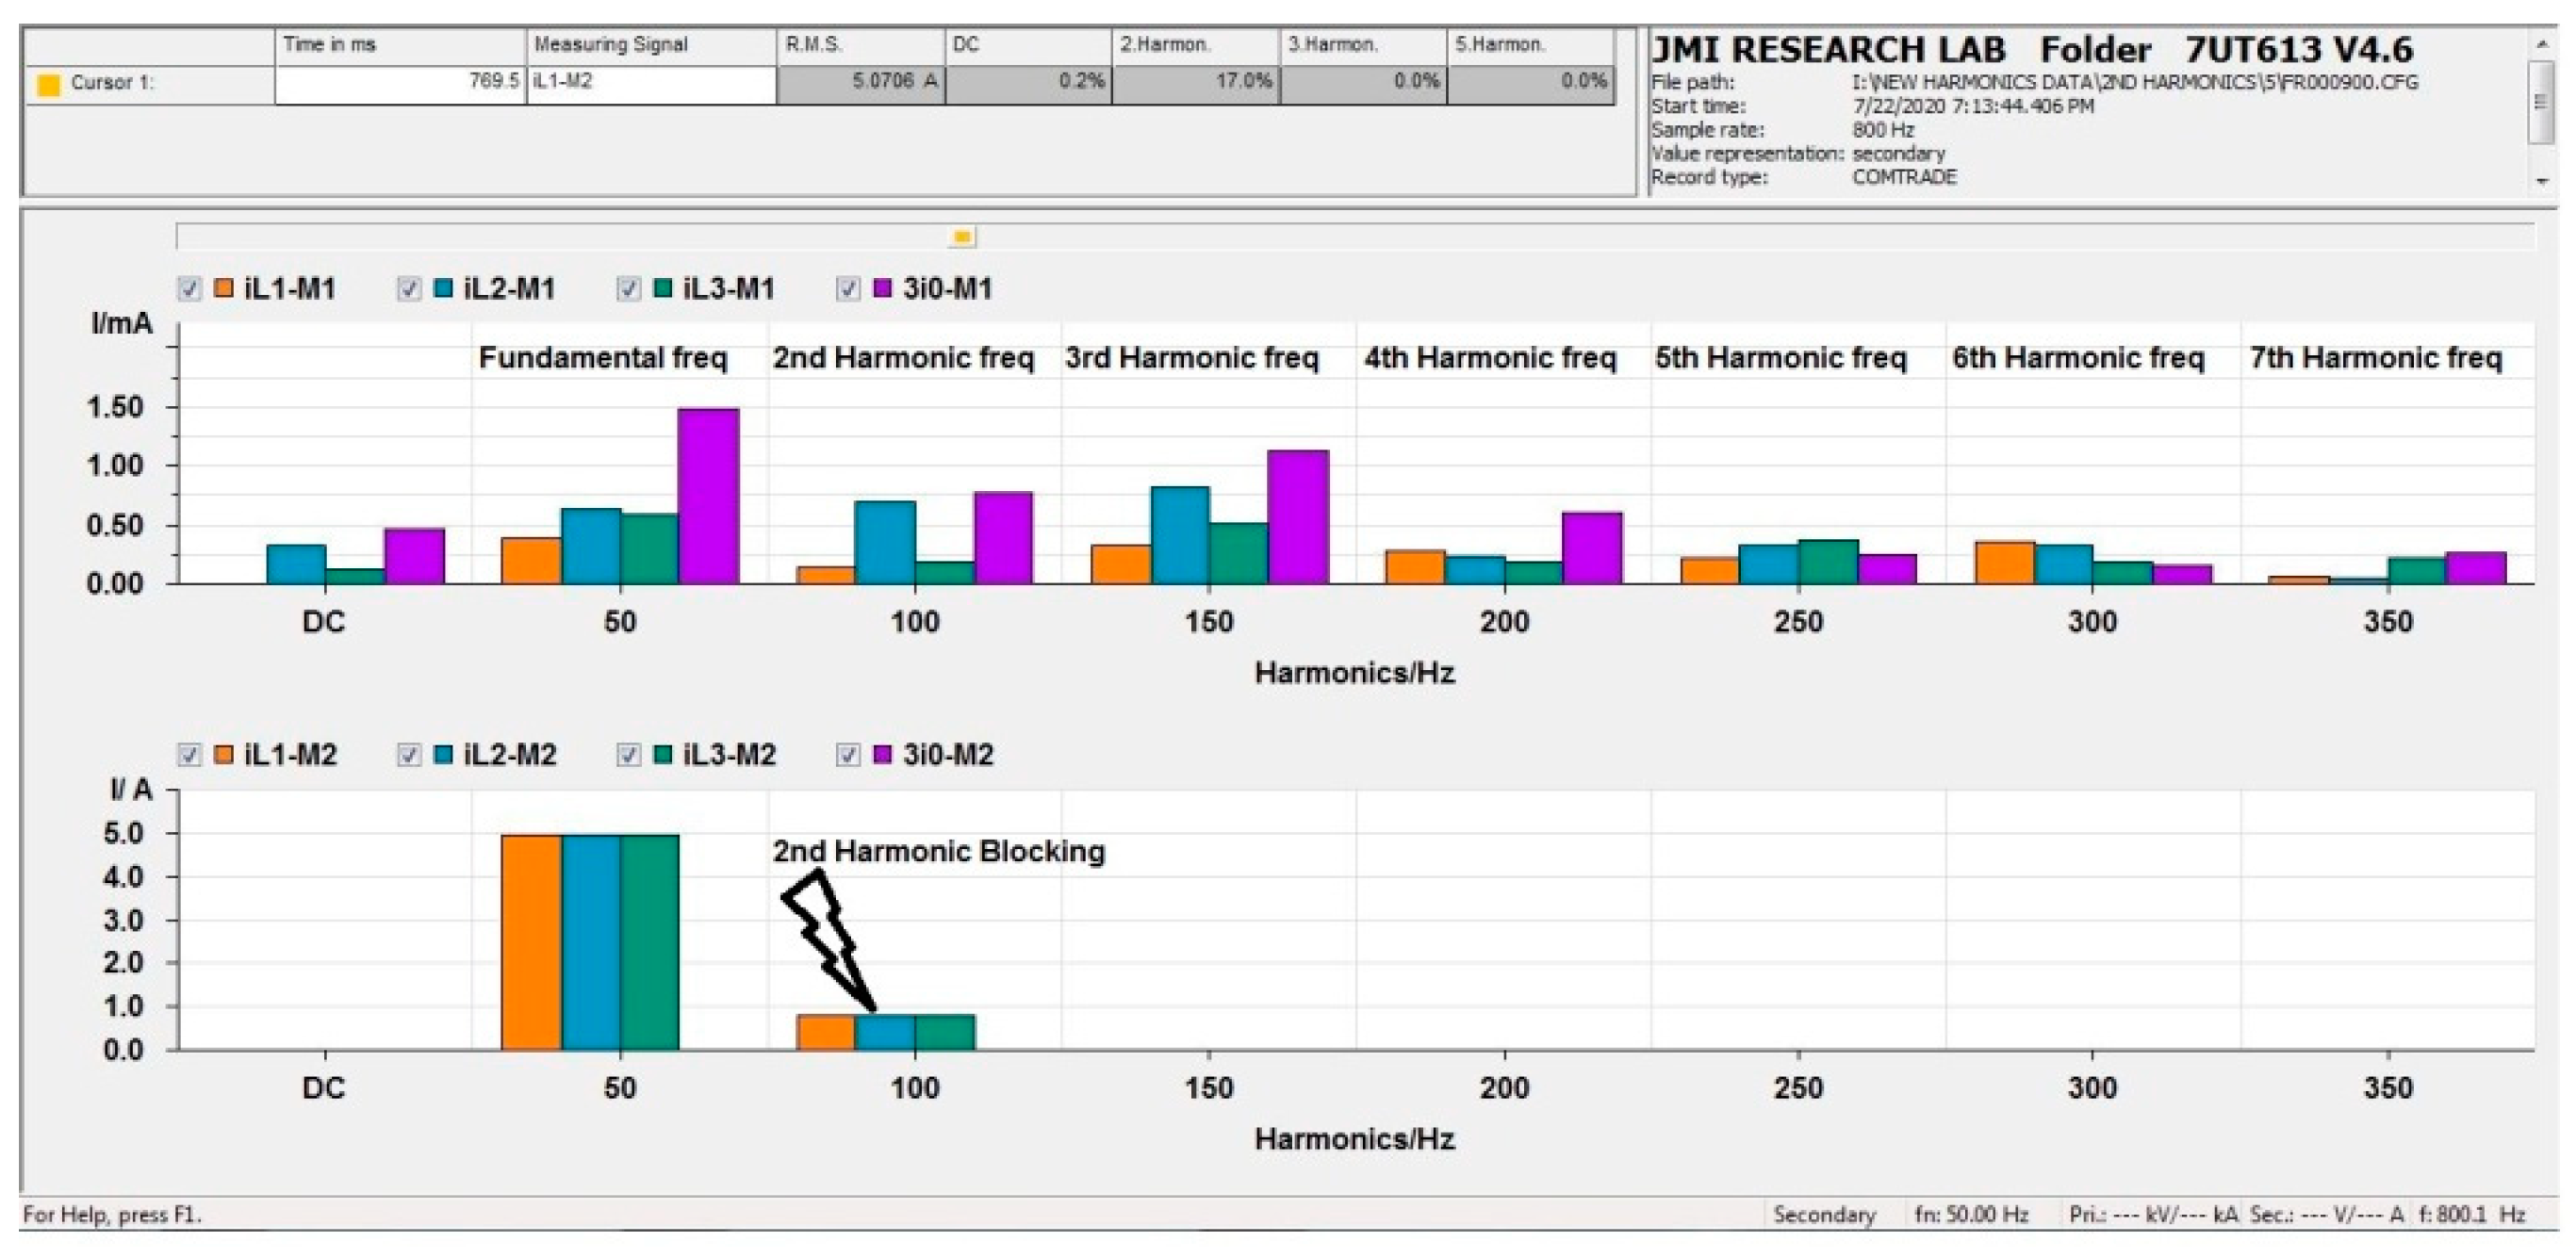Disable the 3i0-M1 signal checkbox
The width and height of the screenshot is (2576, 1258).
pos(848,290)
